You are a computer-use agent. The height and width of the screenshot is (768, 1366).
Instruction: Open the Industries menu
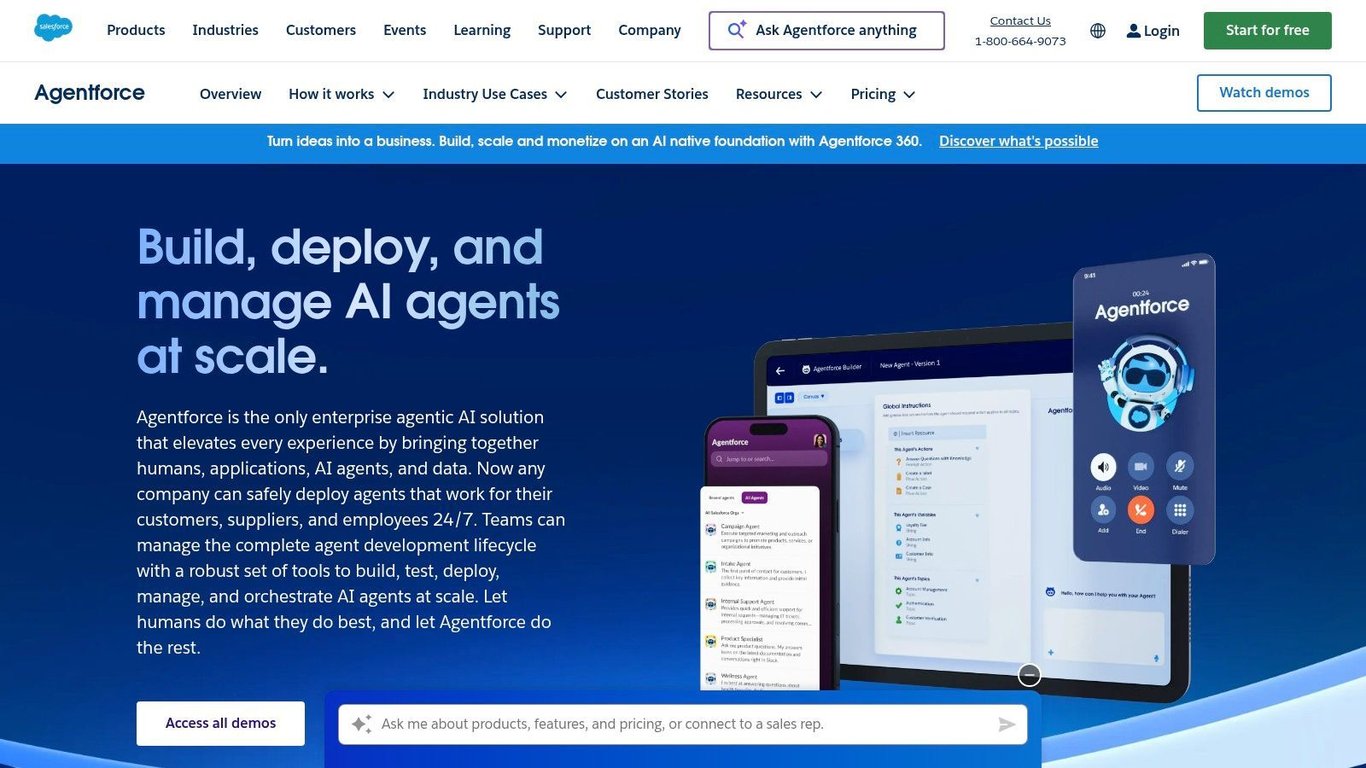coord(225,30)
